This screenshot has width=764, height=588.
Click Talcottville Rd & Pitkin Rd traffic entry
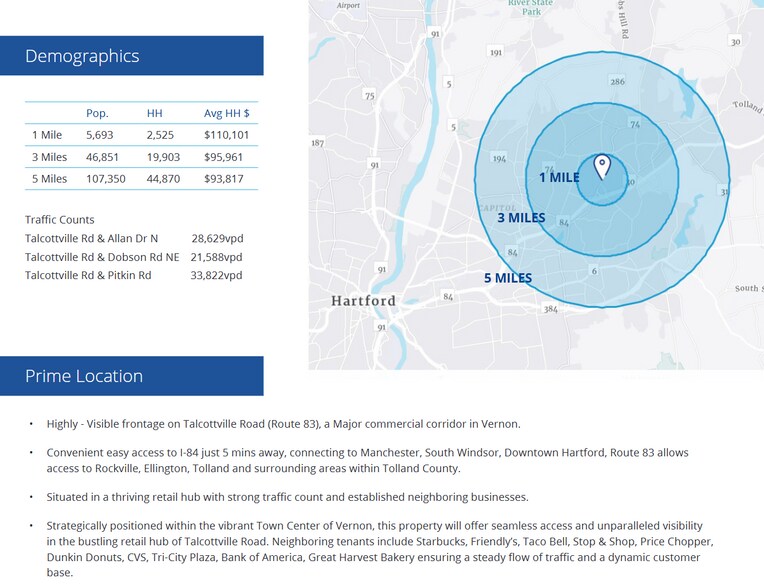pos(88,275)
